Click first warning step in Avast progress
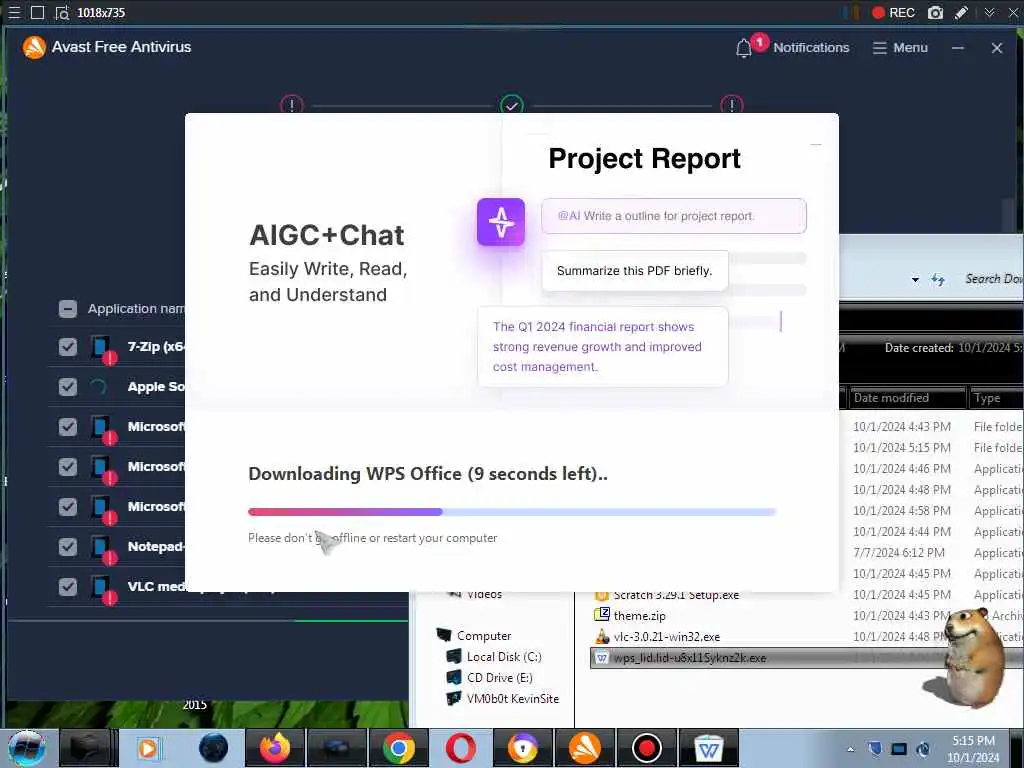The width and height of the screenshot is (1024, 768). point(291,104)
